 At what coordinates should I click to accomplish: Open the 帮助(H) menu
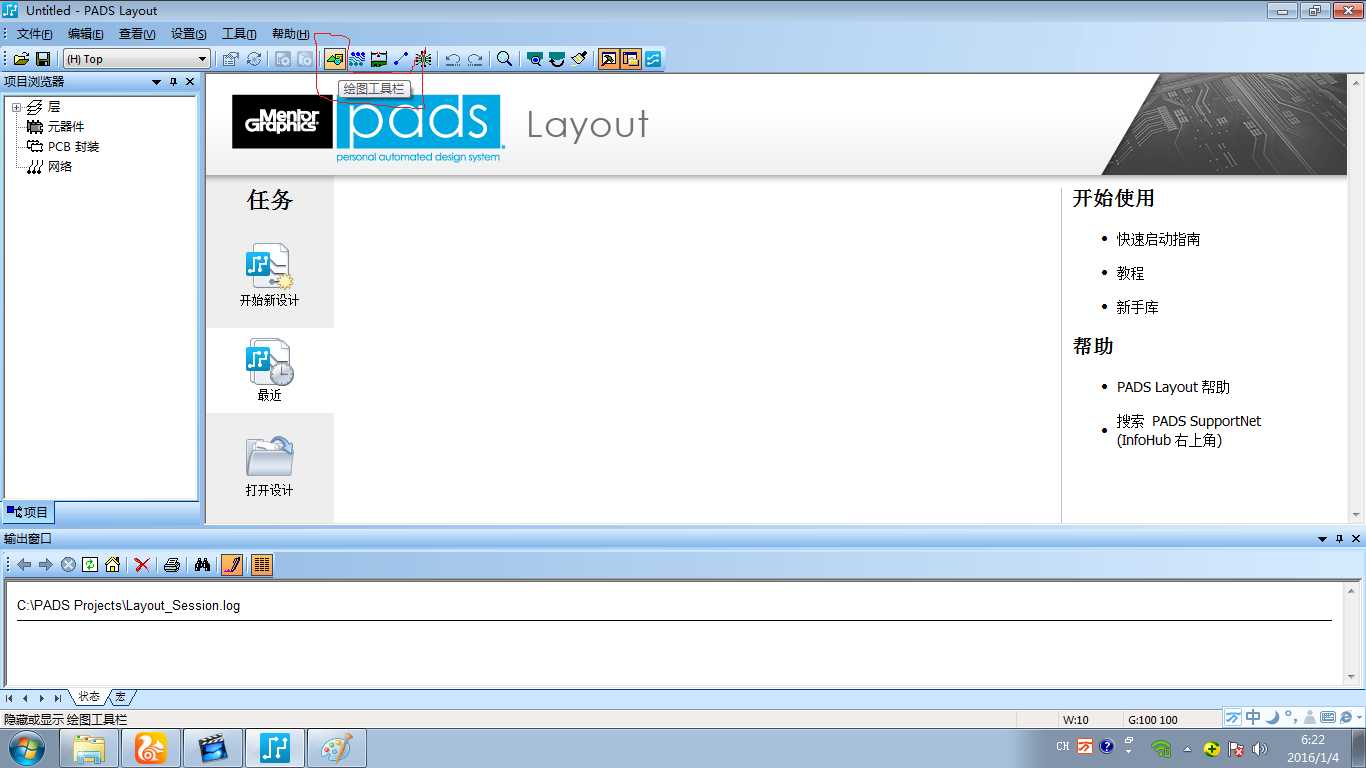[290, 34]
